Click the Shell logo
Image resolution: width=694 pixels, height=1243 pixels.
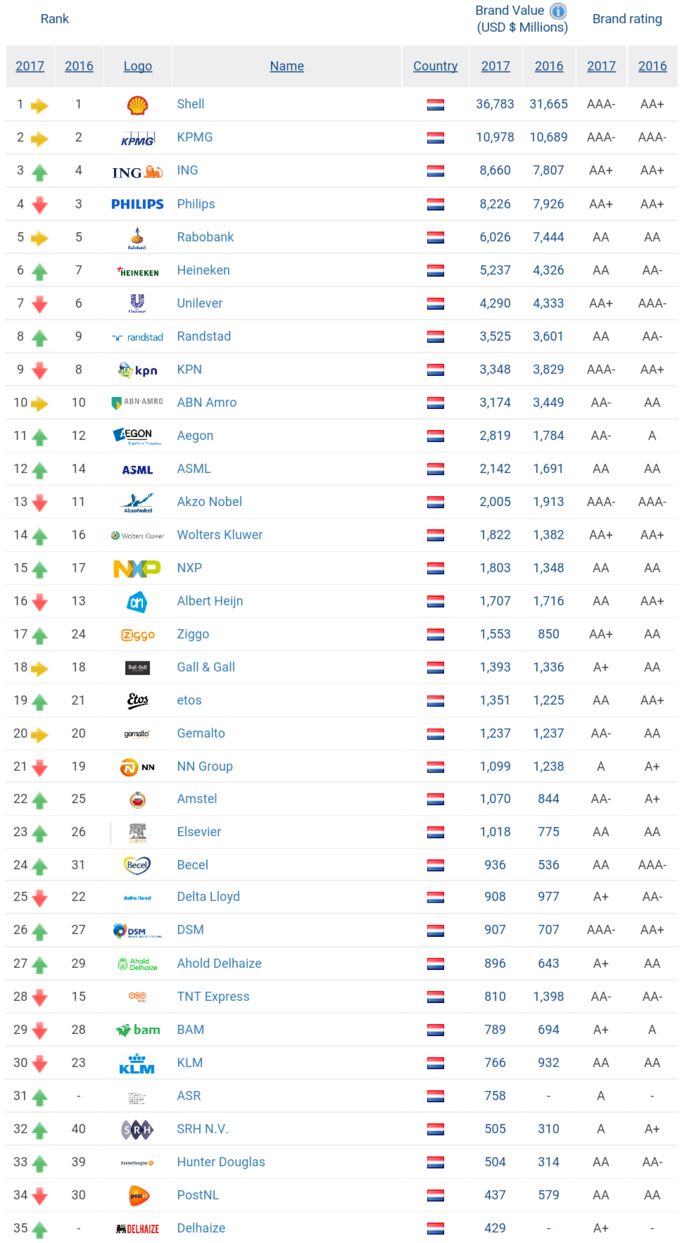click(137, 105)
